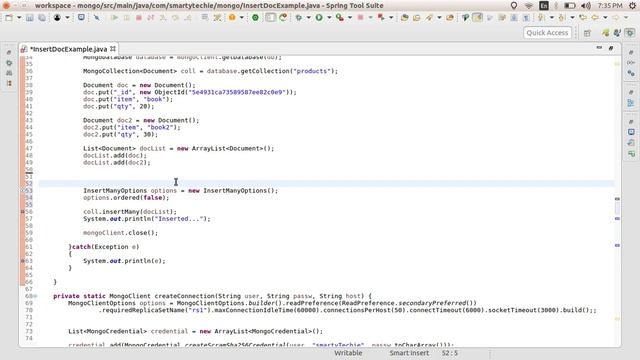The width and height of the screenshot is (640, 360).
Task: Switch to the Debug perspective icon
Action: (x=617, y=33)
